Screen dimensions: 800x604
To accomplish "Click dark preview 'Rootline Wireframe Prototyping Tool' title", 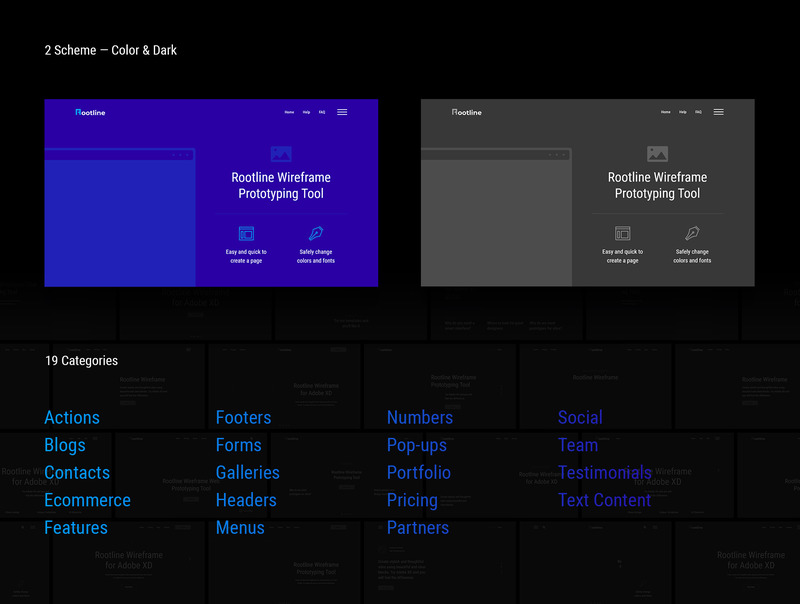I will [x=658, y=186].
